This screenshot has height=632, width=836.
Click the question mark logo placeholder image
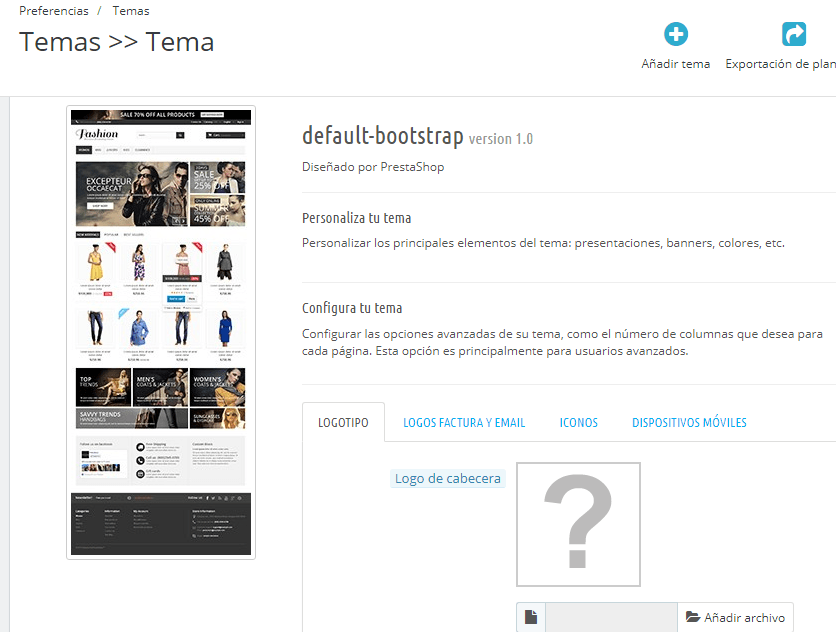point(578,524)
